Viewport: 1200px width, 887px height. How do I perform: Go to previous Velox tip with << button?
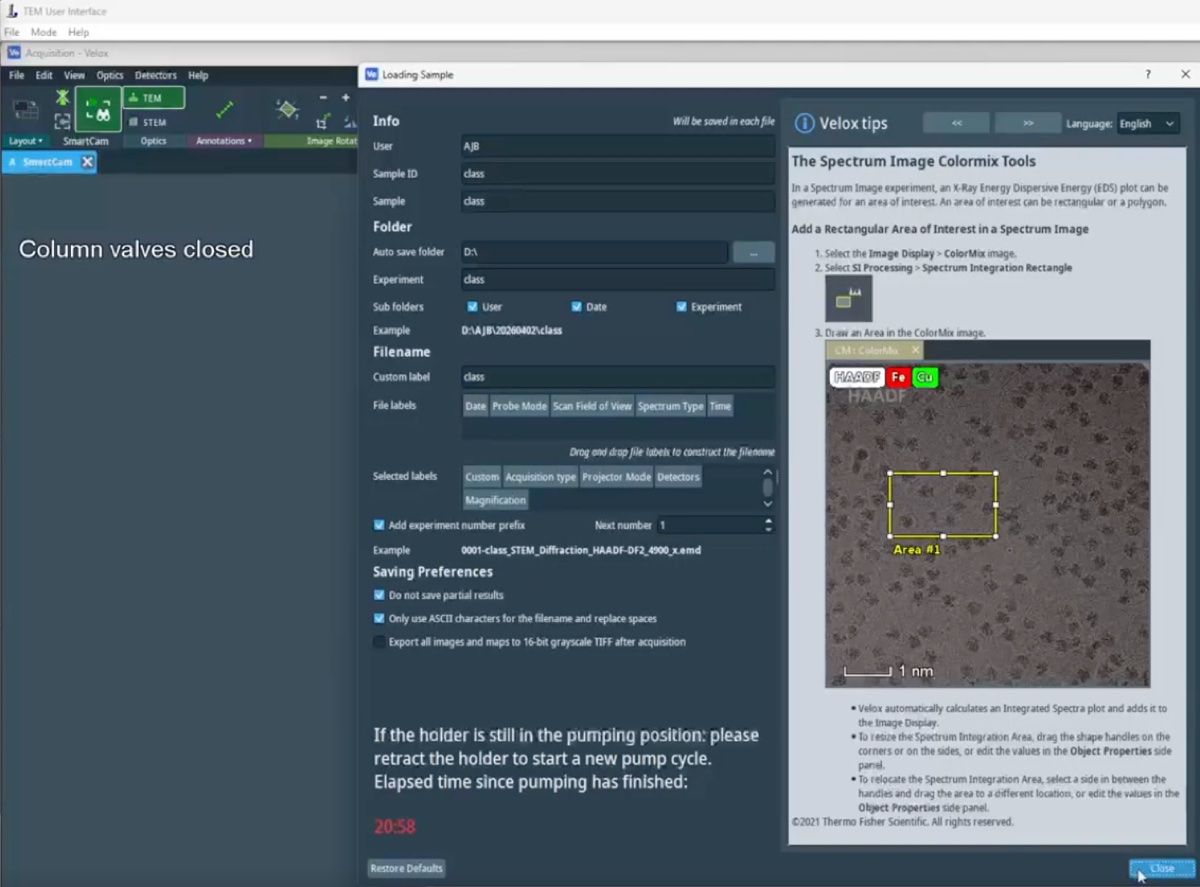tap(956, 123)
